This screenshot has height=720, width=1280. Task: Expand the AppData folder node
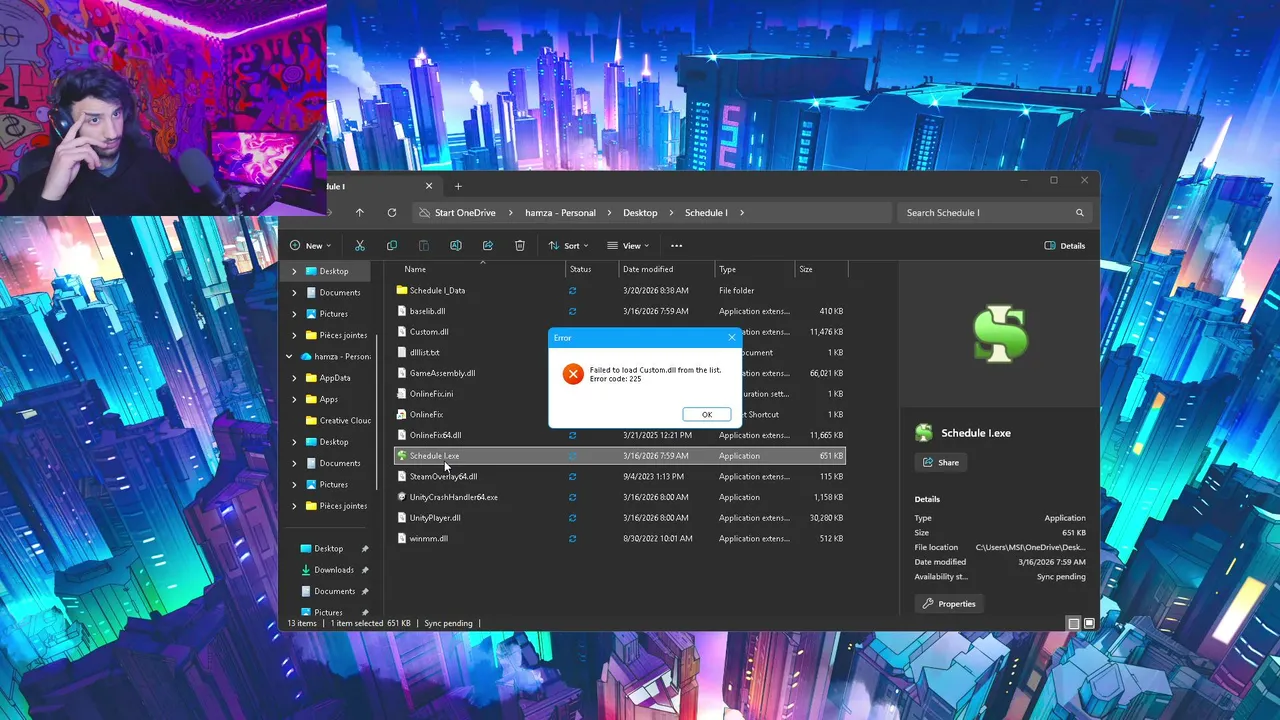click(294, 378)
